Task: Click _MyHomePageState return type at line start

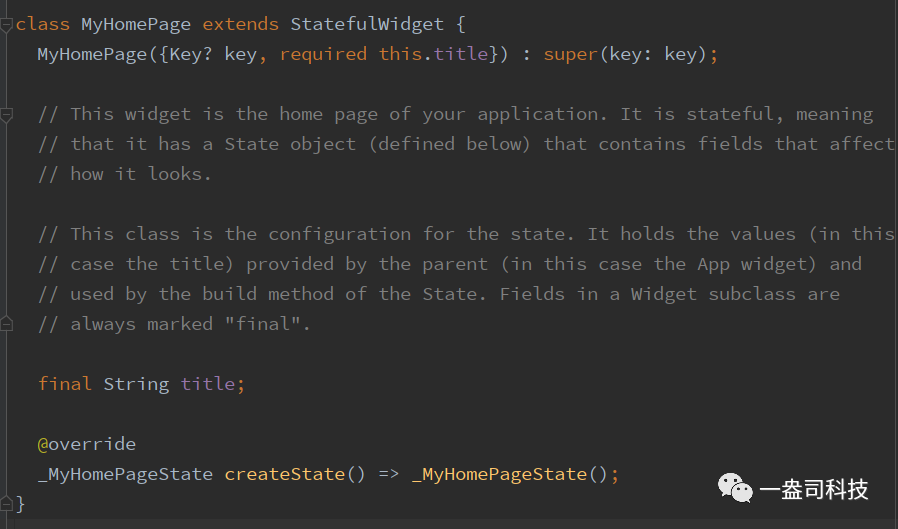Action: coord(125,474)
